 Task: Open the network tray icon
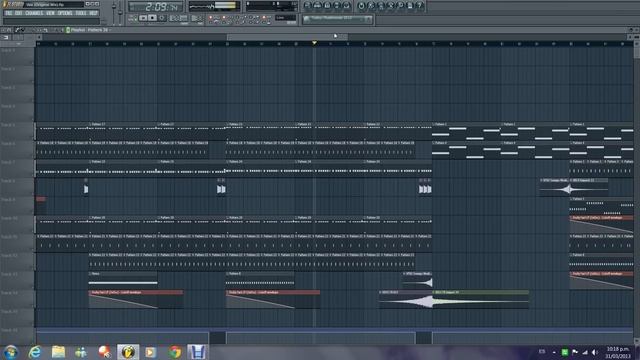[x=585, y=352]
